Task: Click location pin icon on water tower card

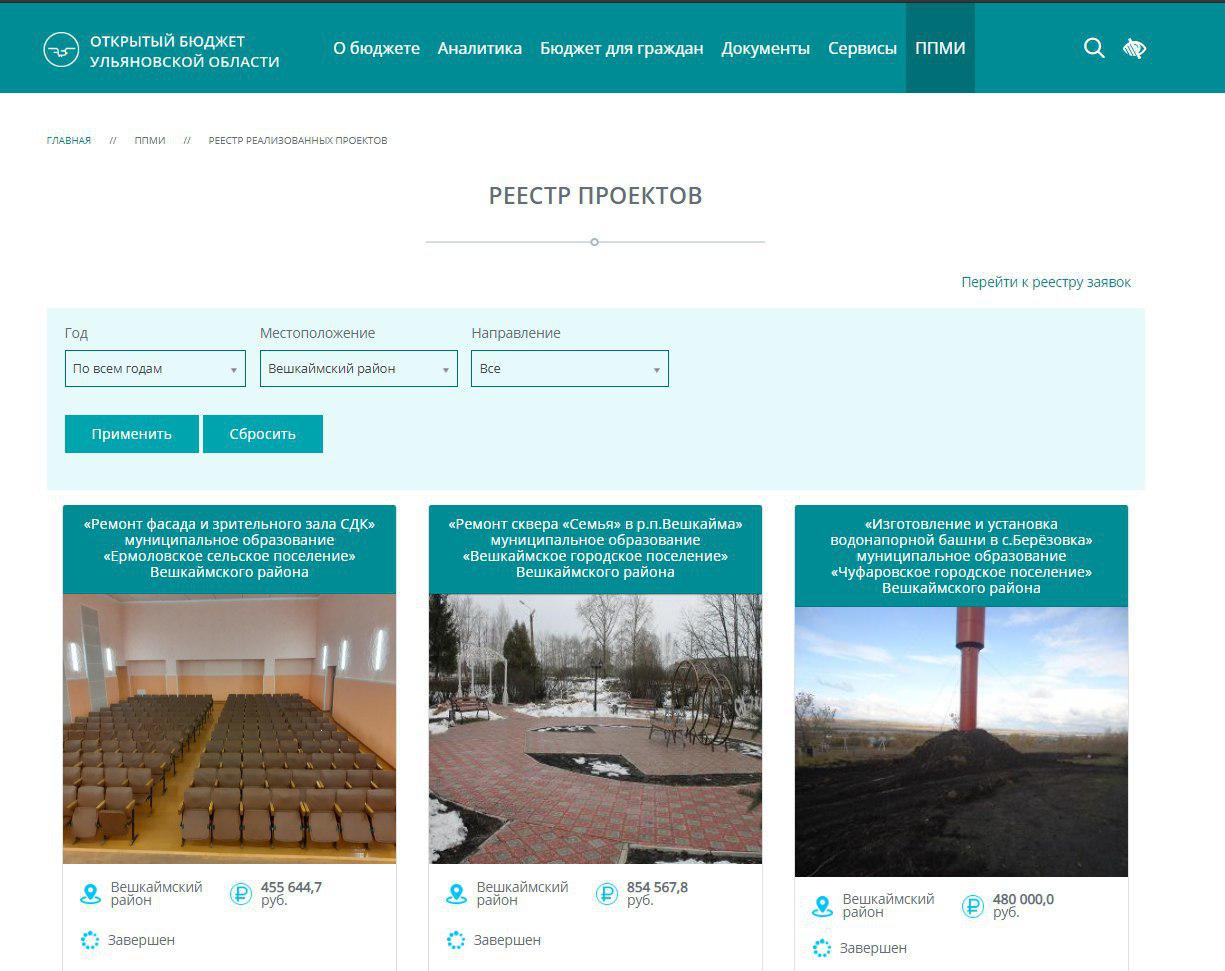Action: click(x=823, y=906)
